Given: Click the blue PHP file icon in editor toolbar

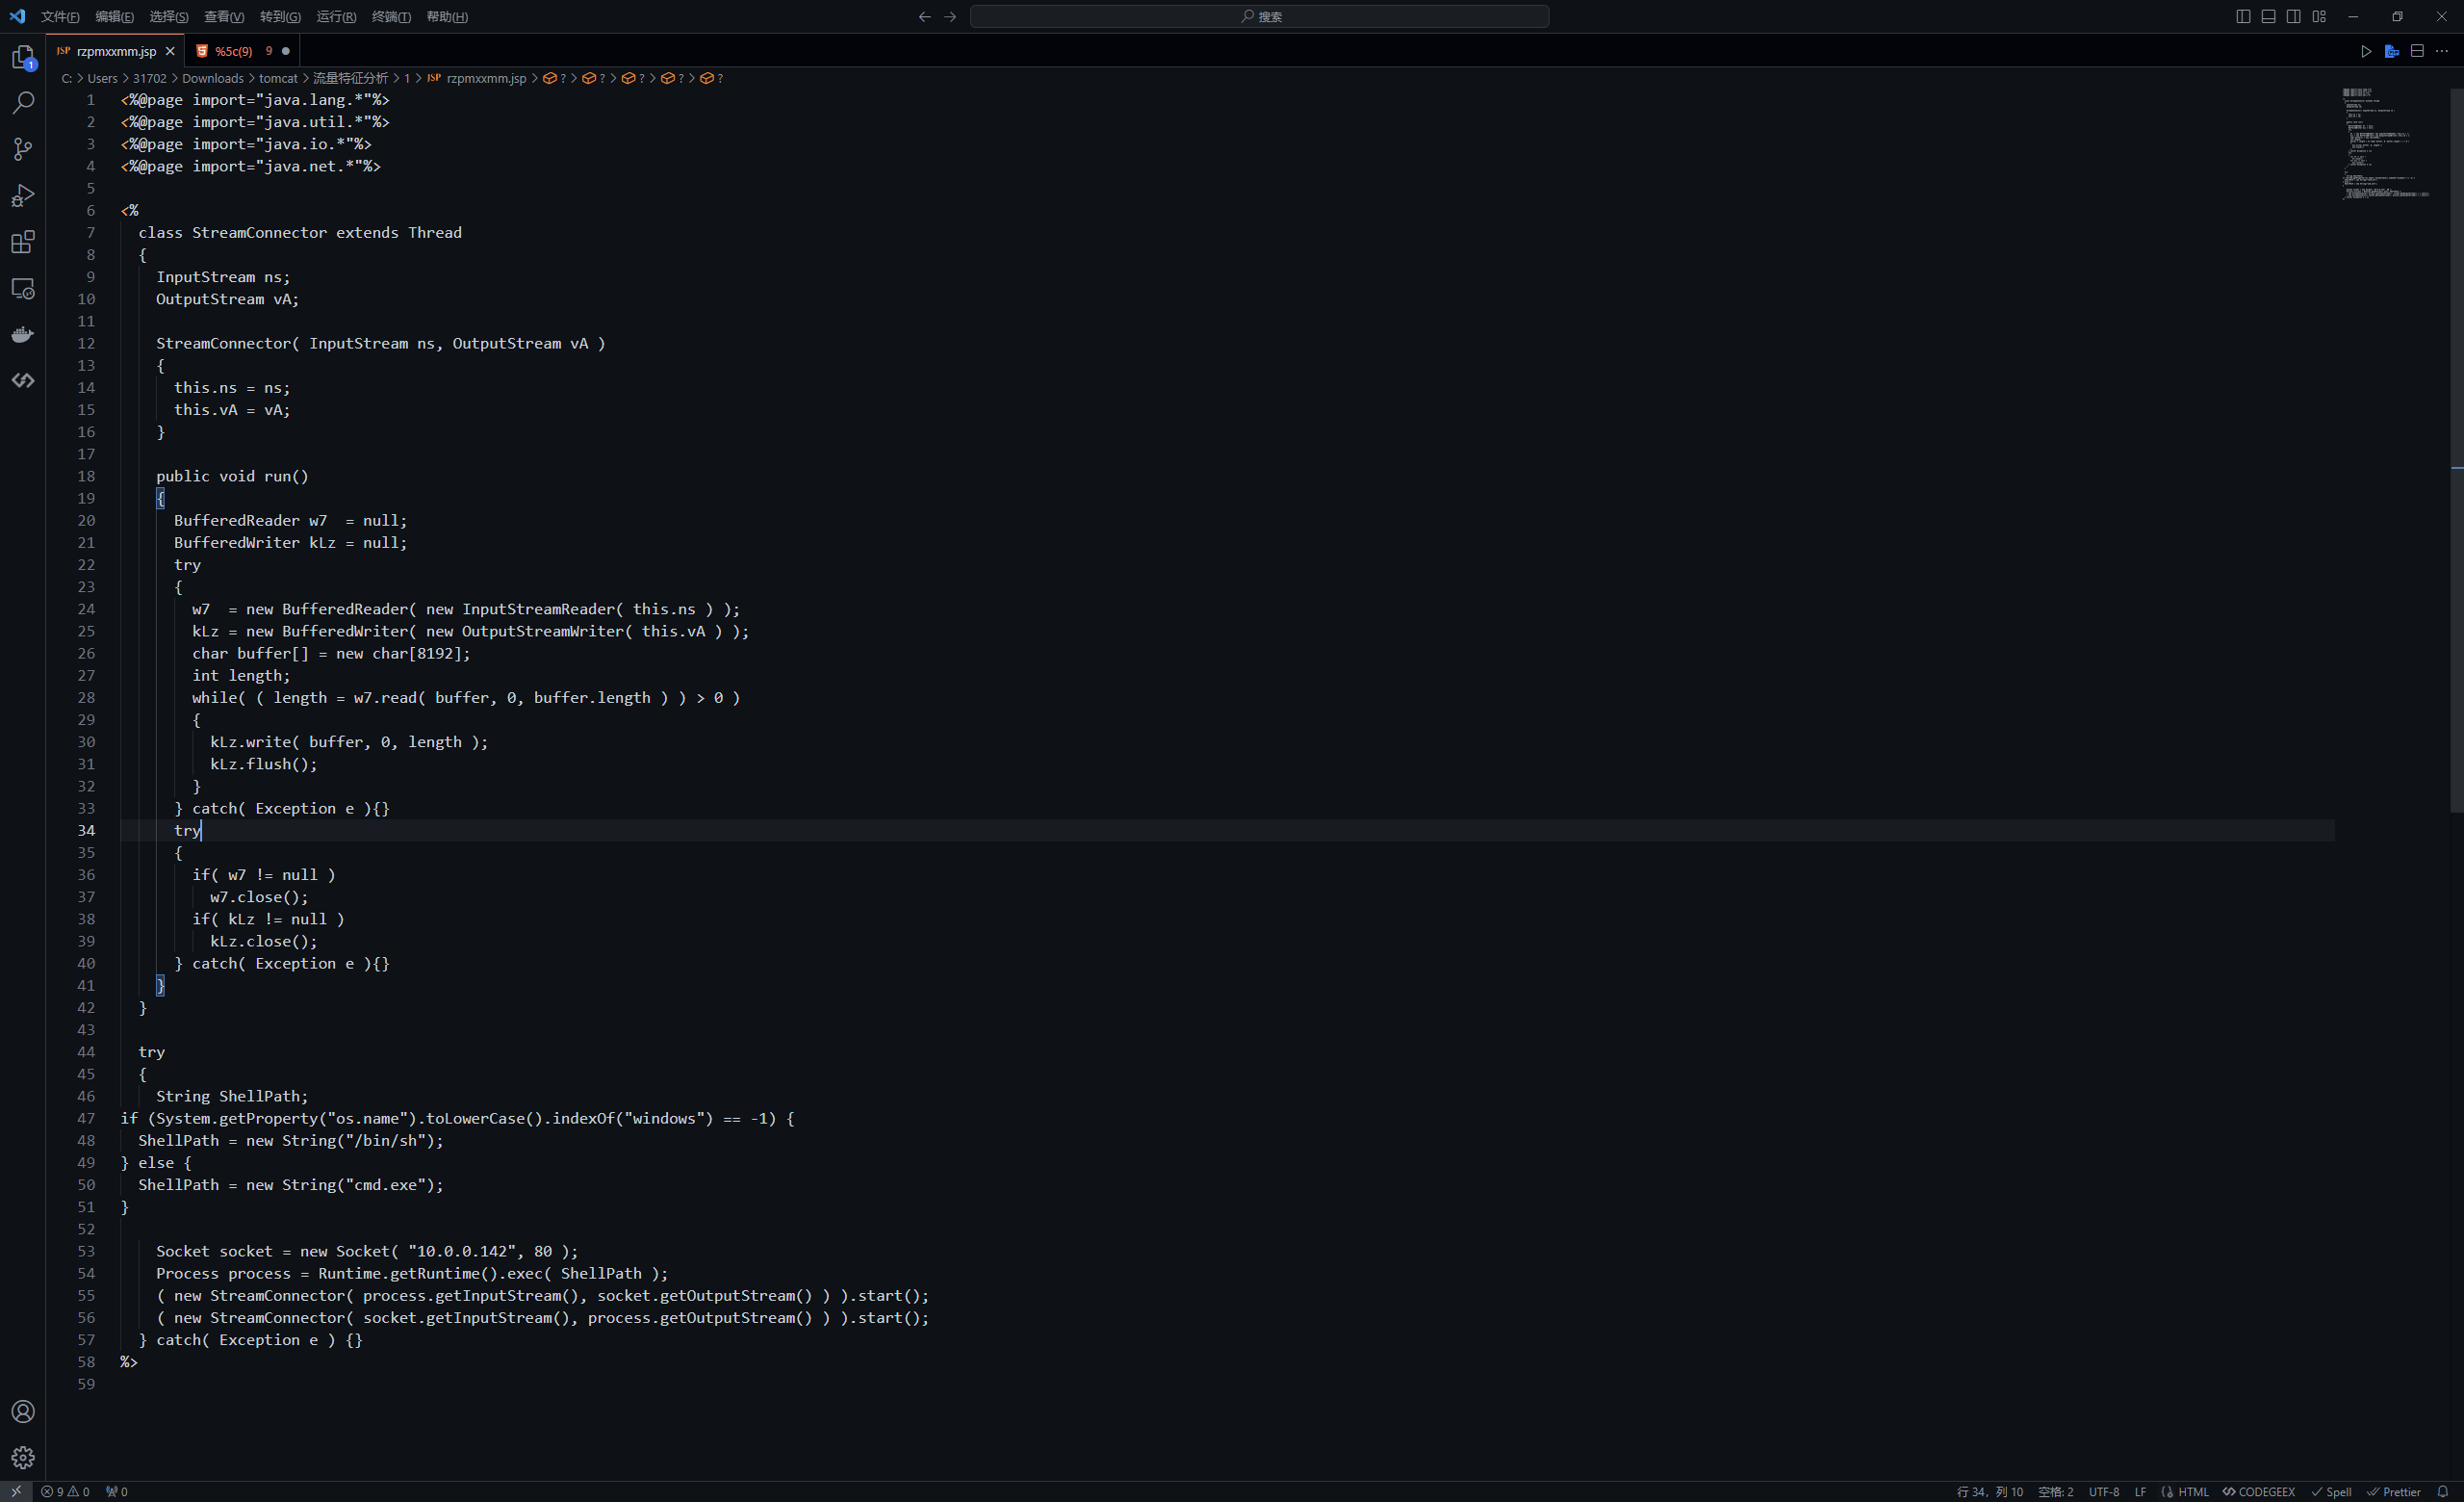Looking at the screenshot, I should [x=2392, y=51].
